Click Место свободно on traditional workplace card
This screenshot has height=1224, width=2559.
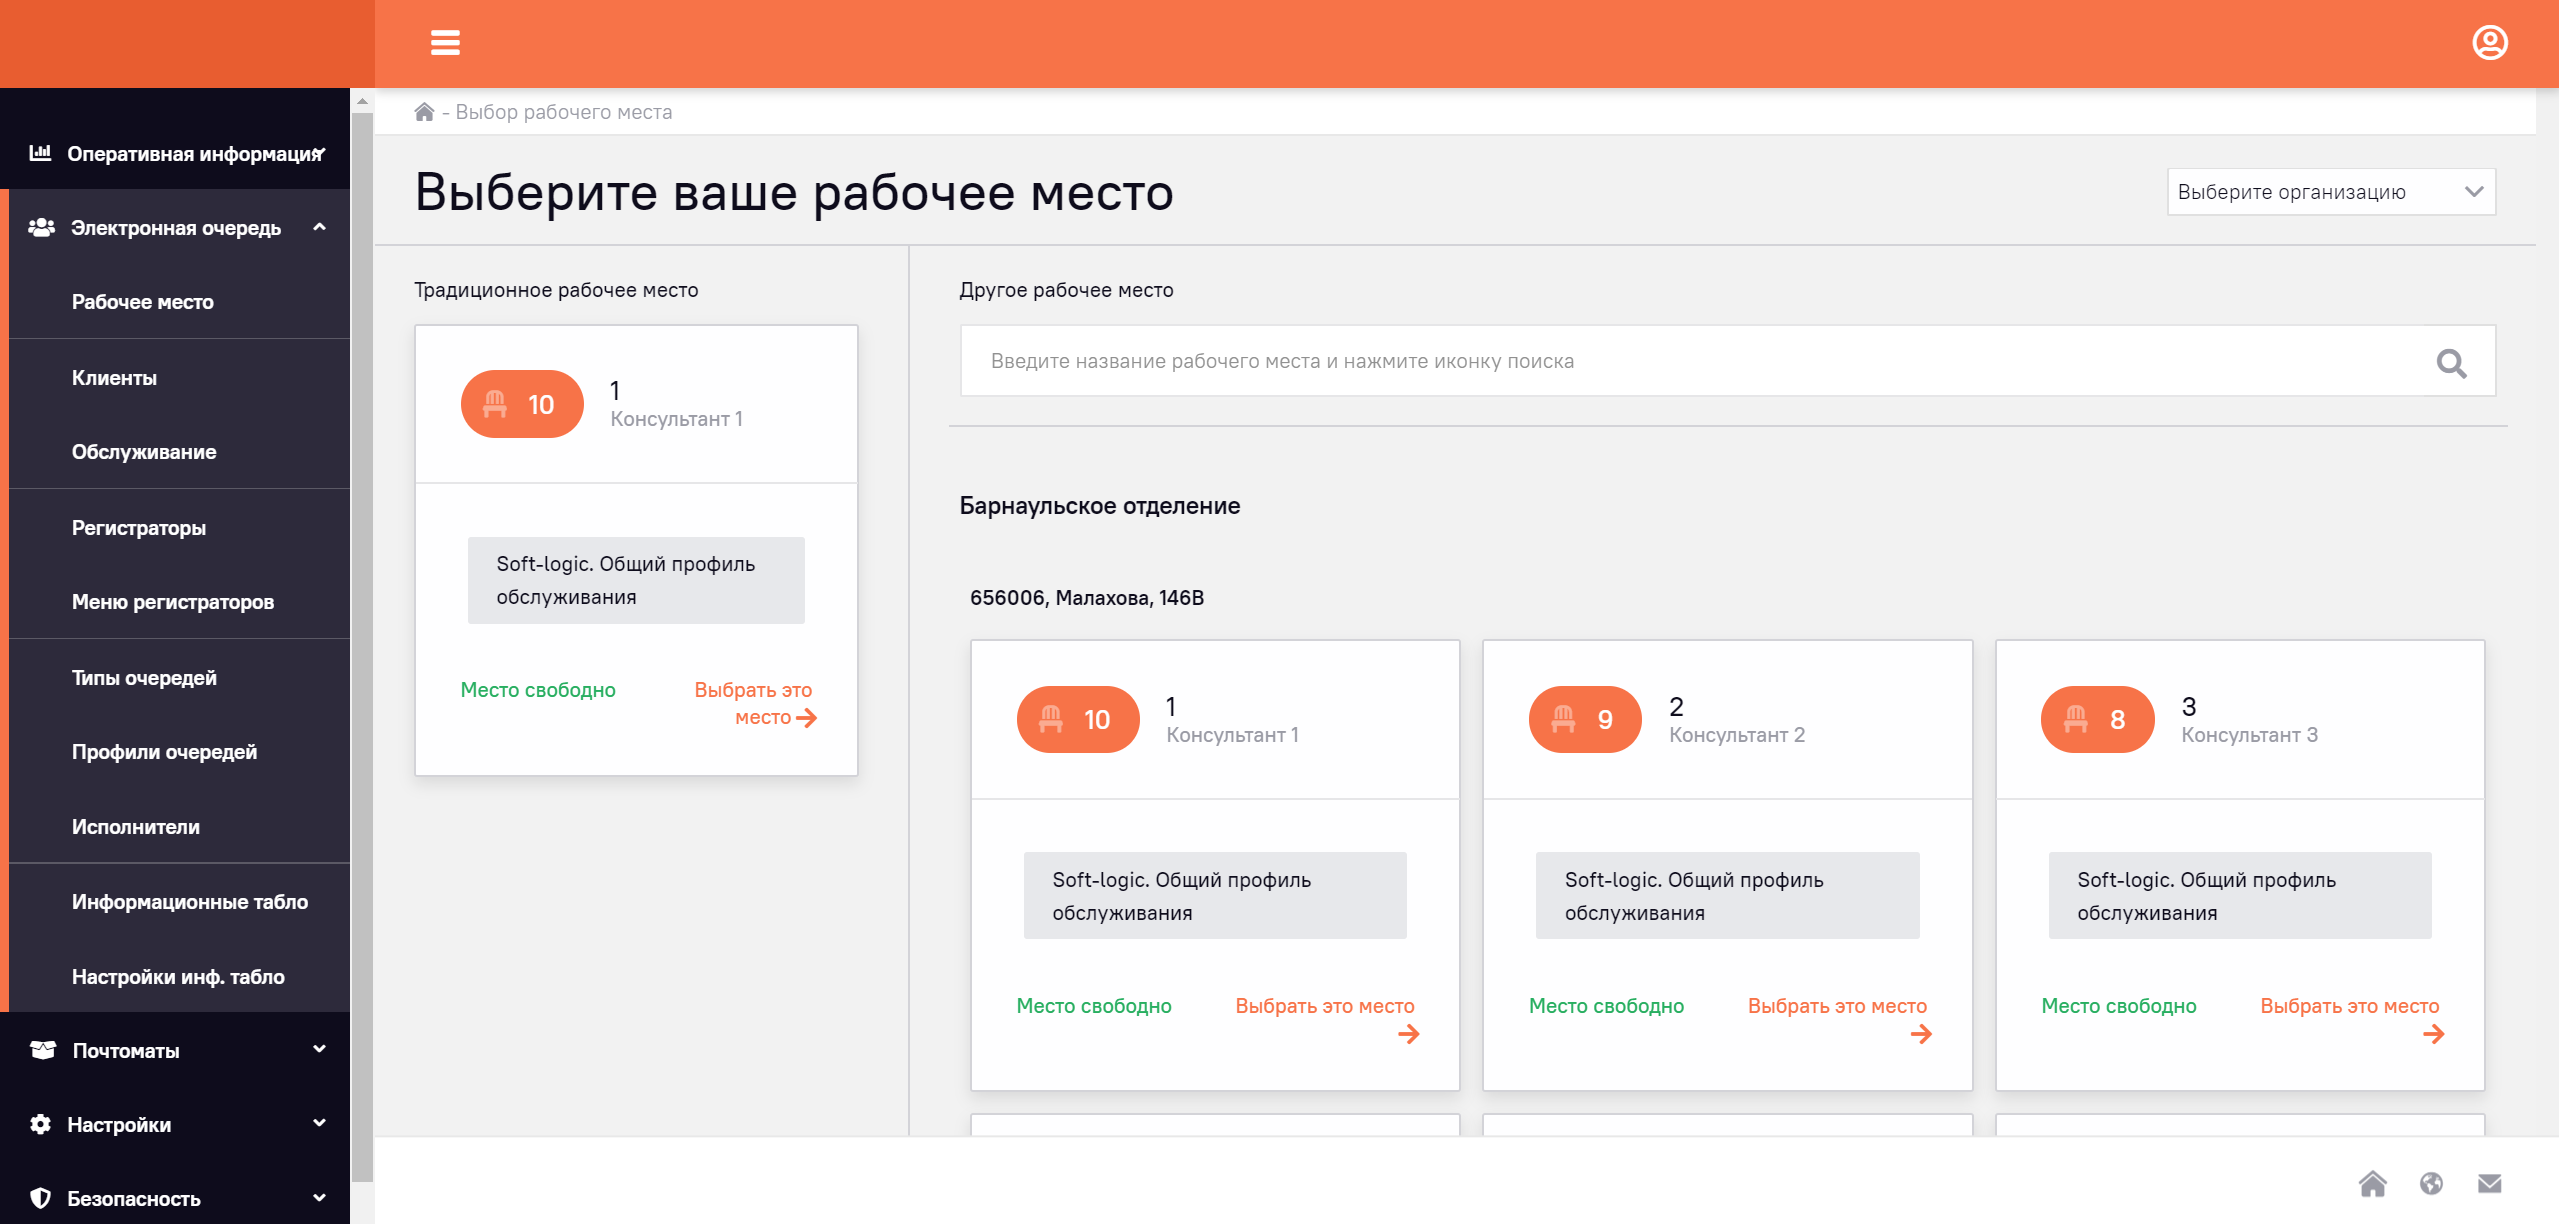click(x=538, y=690)
